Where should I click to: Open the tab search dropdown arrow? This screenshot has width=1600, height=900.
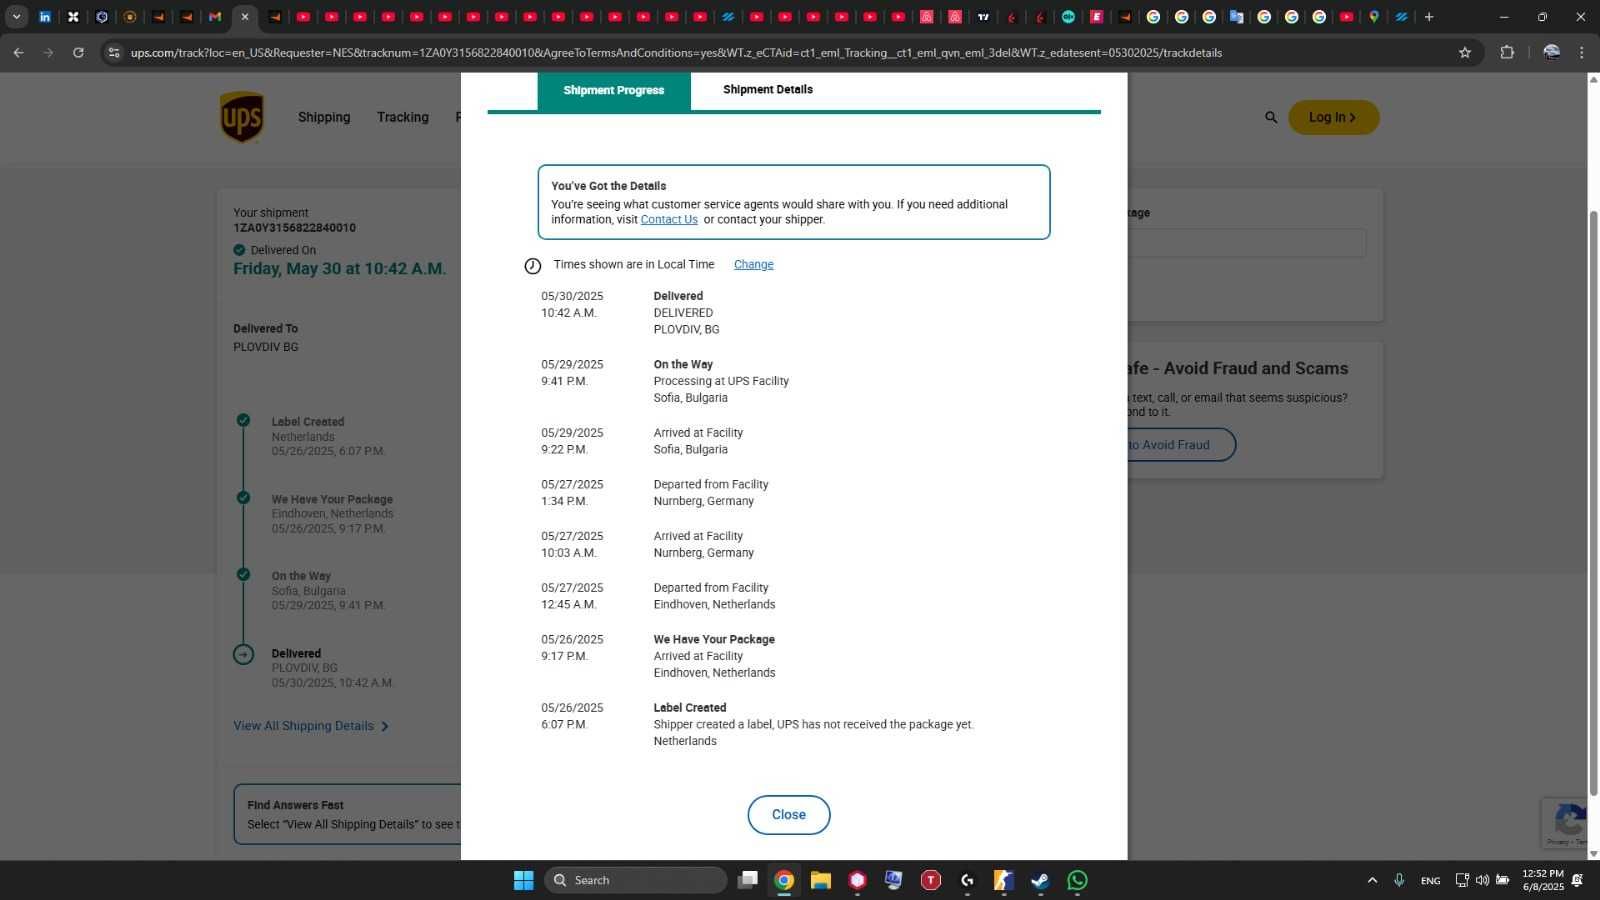[16, 17]
